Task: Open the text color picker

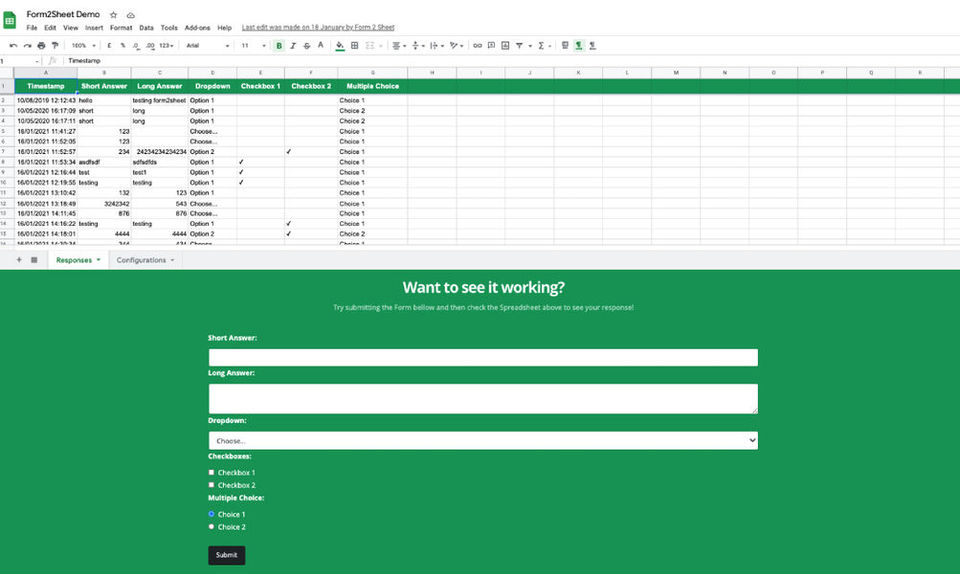Action: point(320,45)
